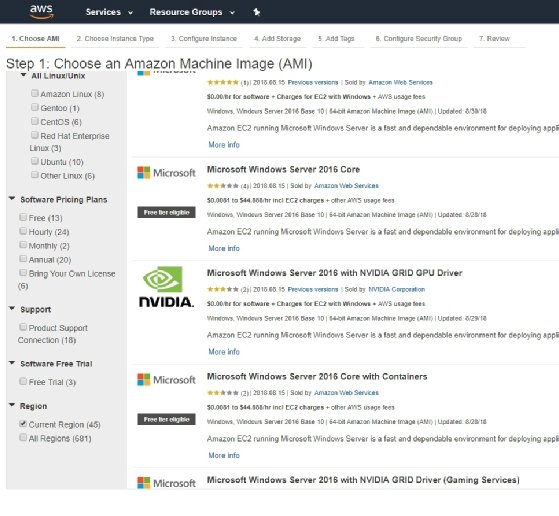Open NVIDIA Corporation seller link
This screenshot has height=516, width=559.
click(396, 289)
